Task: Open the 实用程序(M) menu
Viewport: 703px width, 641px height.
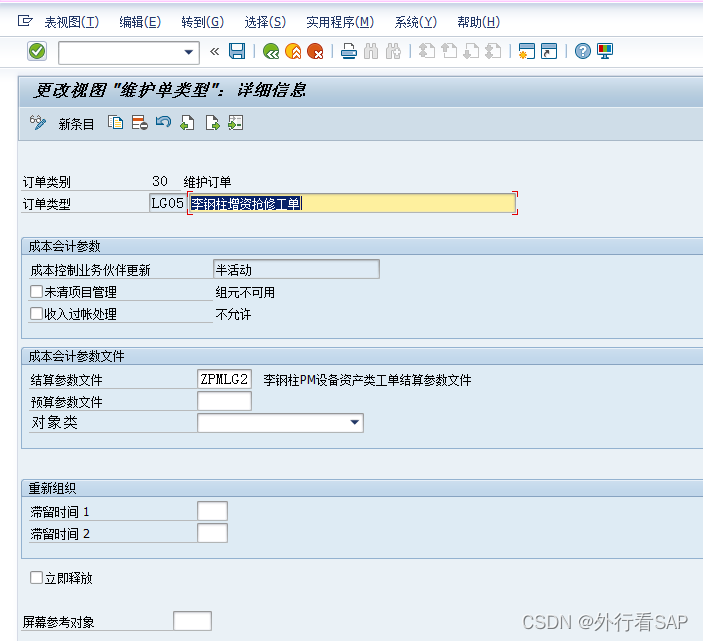Action: point(340,22)
